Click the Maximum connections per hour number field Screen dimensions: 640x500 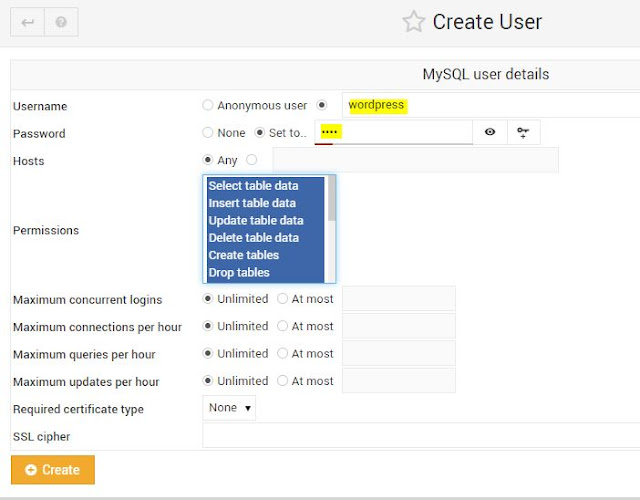pyautogui.click(x=399, y=326)
